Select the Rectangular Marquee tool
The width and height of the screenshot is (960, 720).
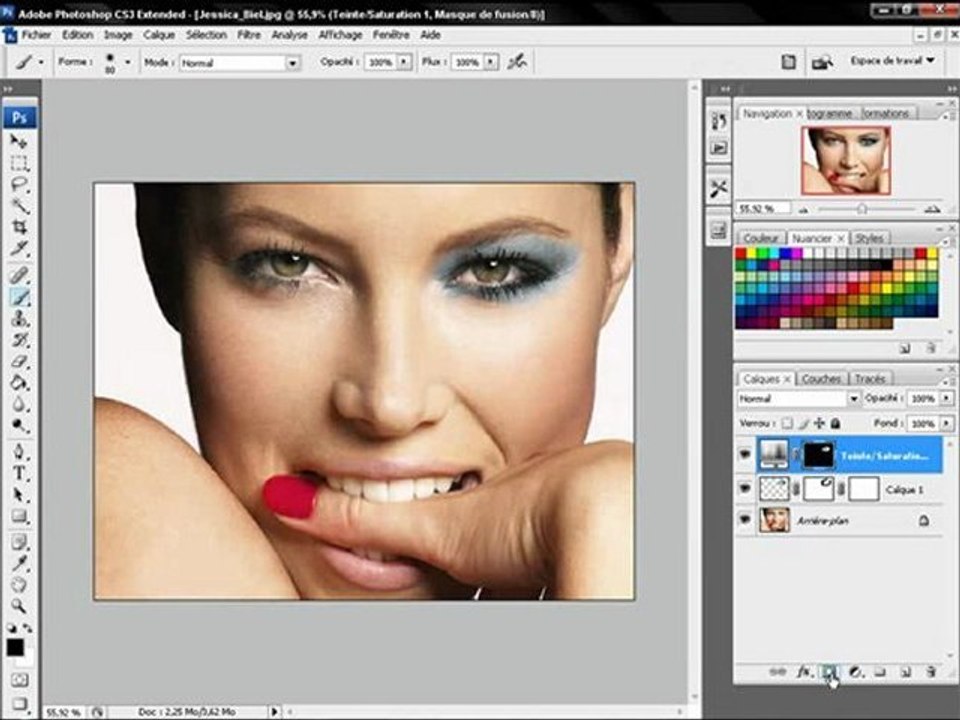pyautogui.click(x=19, y=163)
